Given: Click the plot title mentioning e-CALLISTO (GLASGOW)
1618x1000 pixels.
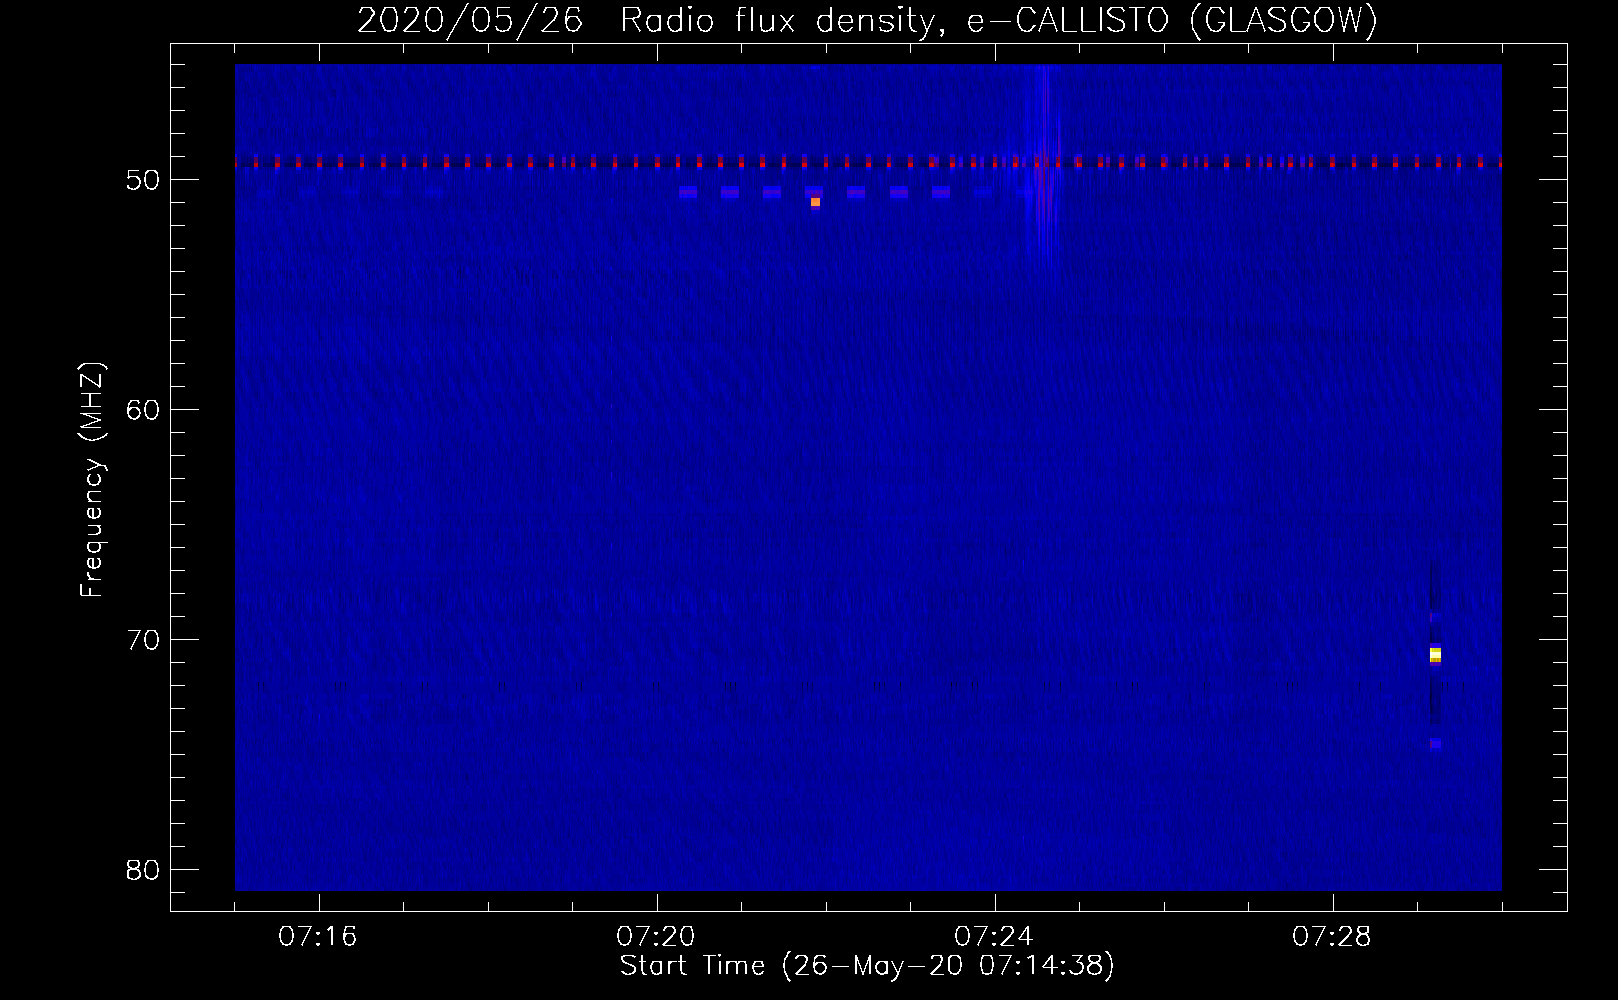Looking at the screenshot, I should pos(867,19).
